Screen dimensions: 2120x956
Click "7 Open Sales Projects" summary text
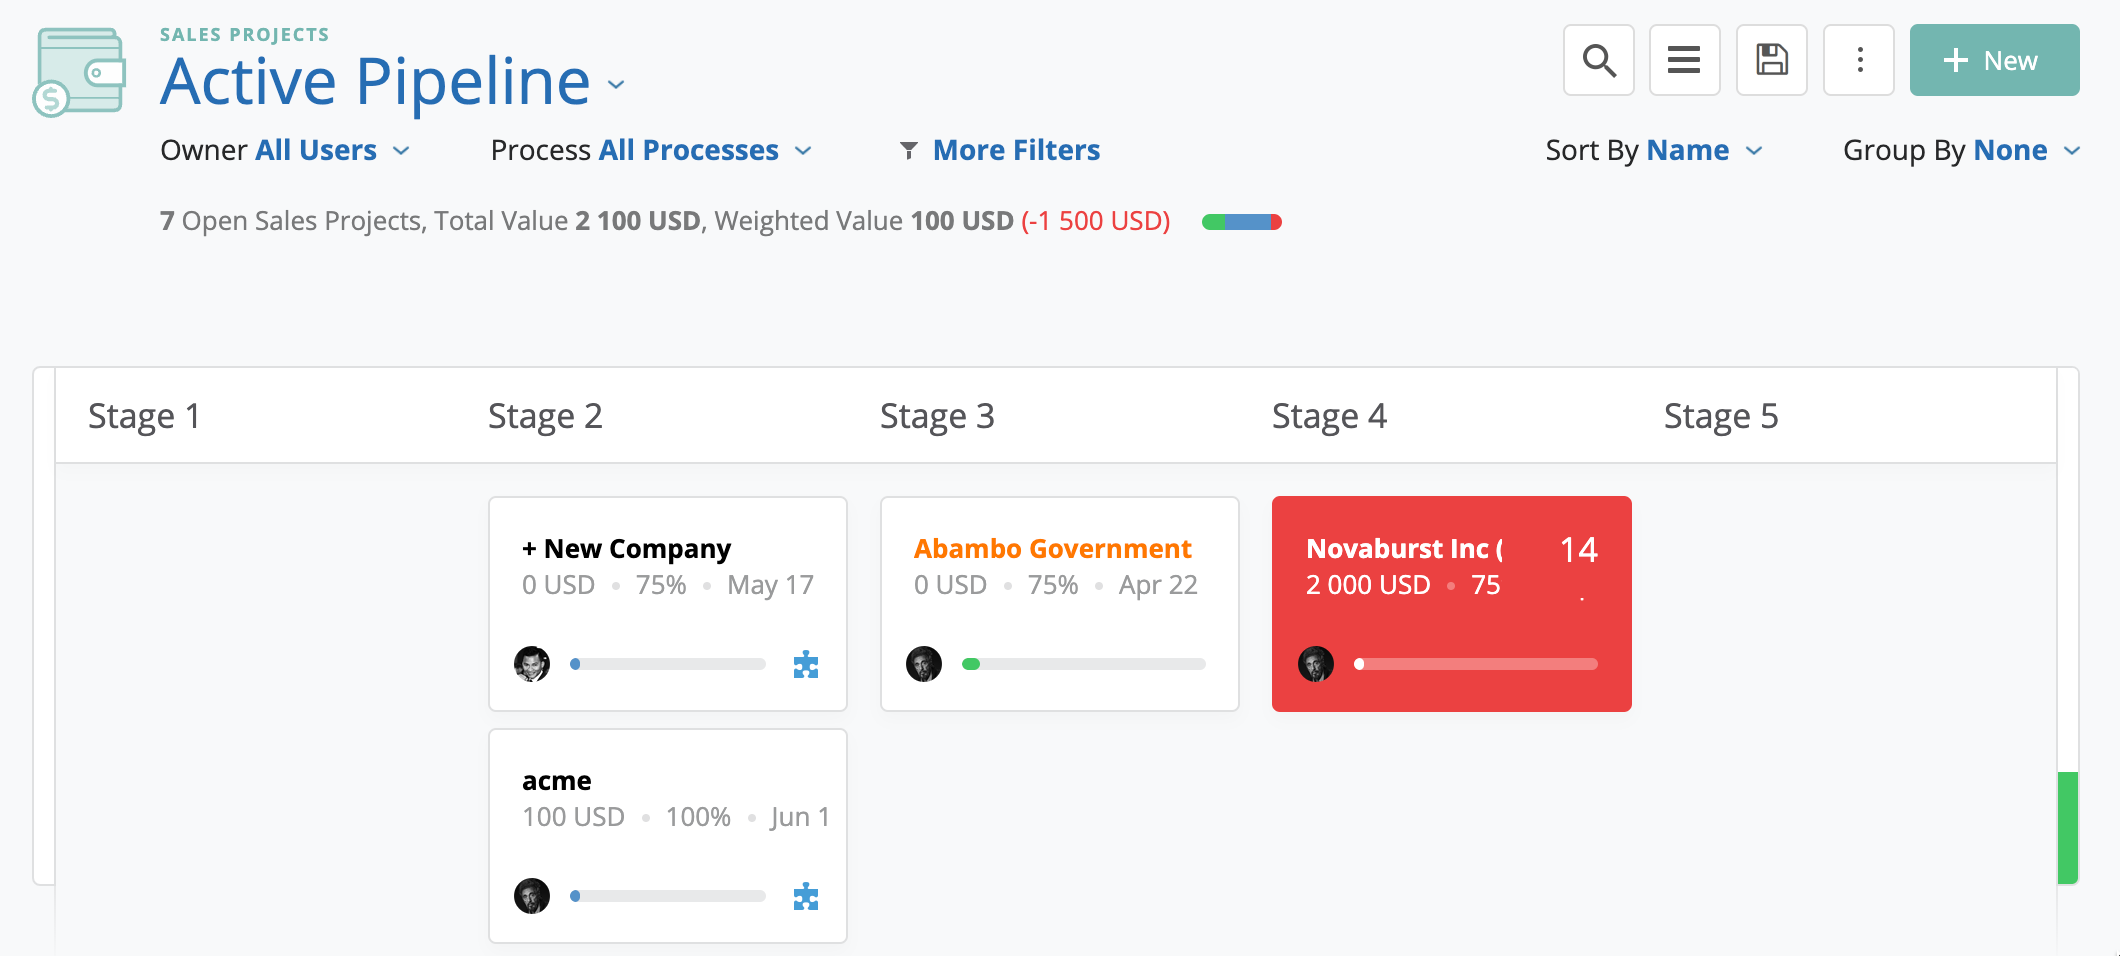[291, 221]
